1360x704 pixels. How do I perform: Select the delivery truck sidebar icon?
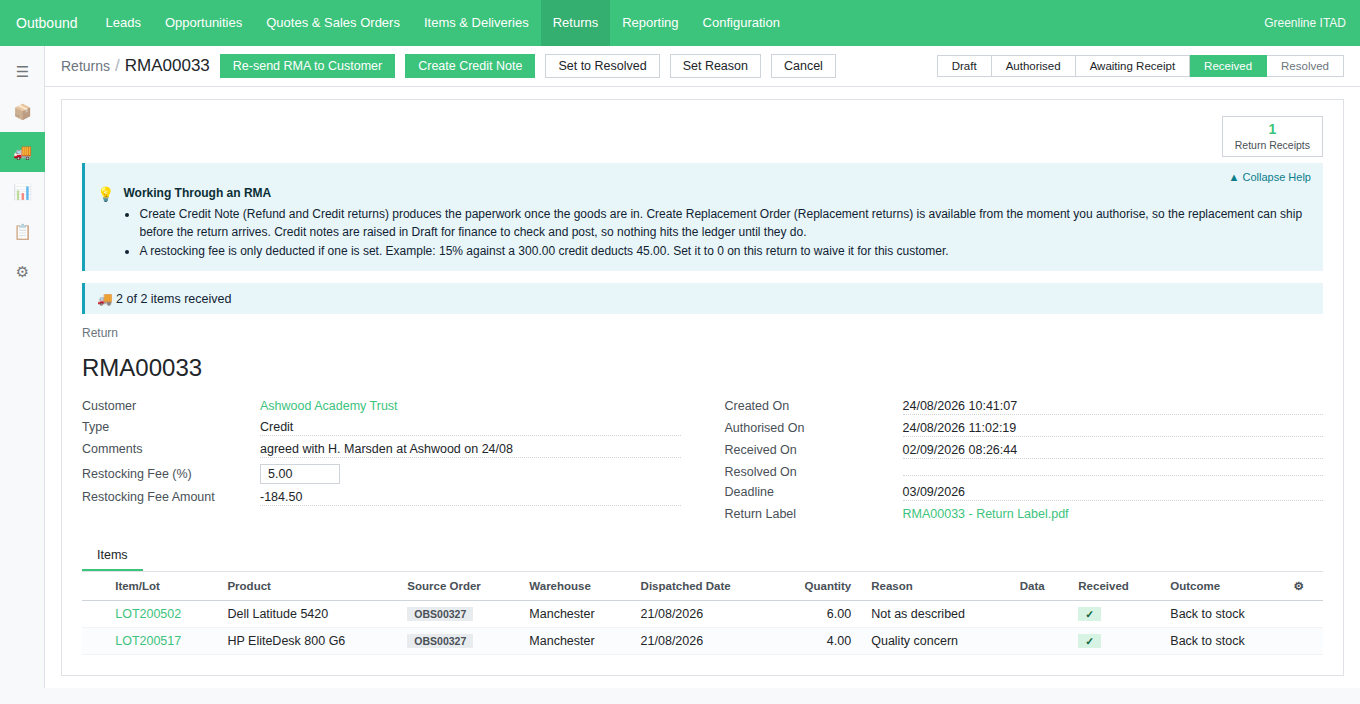coord(22,152)
